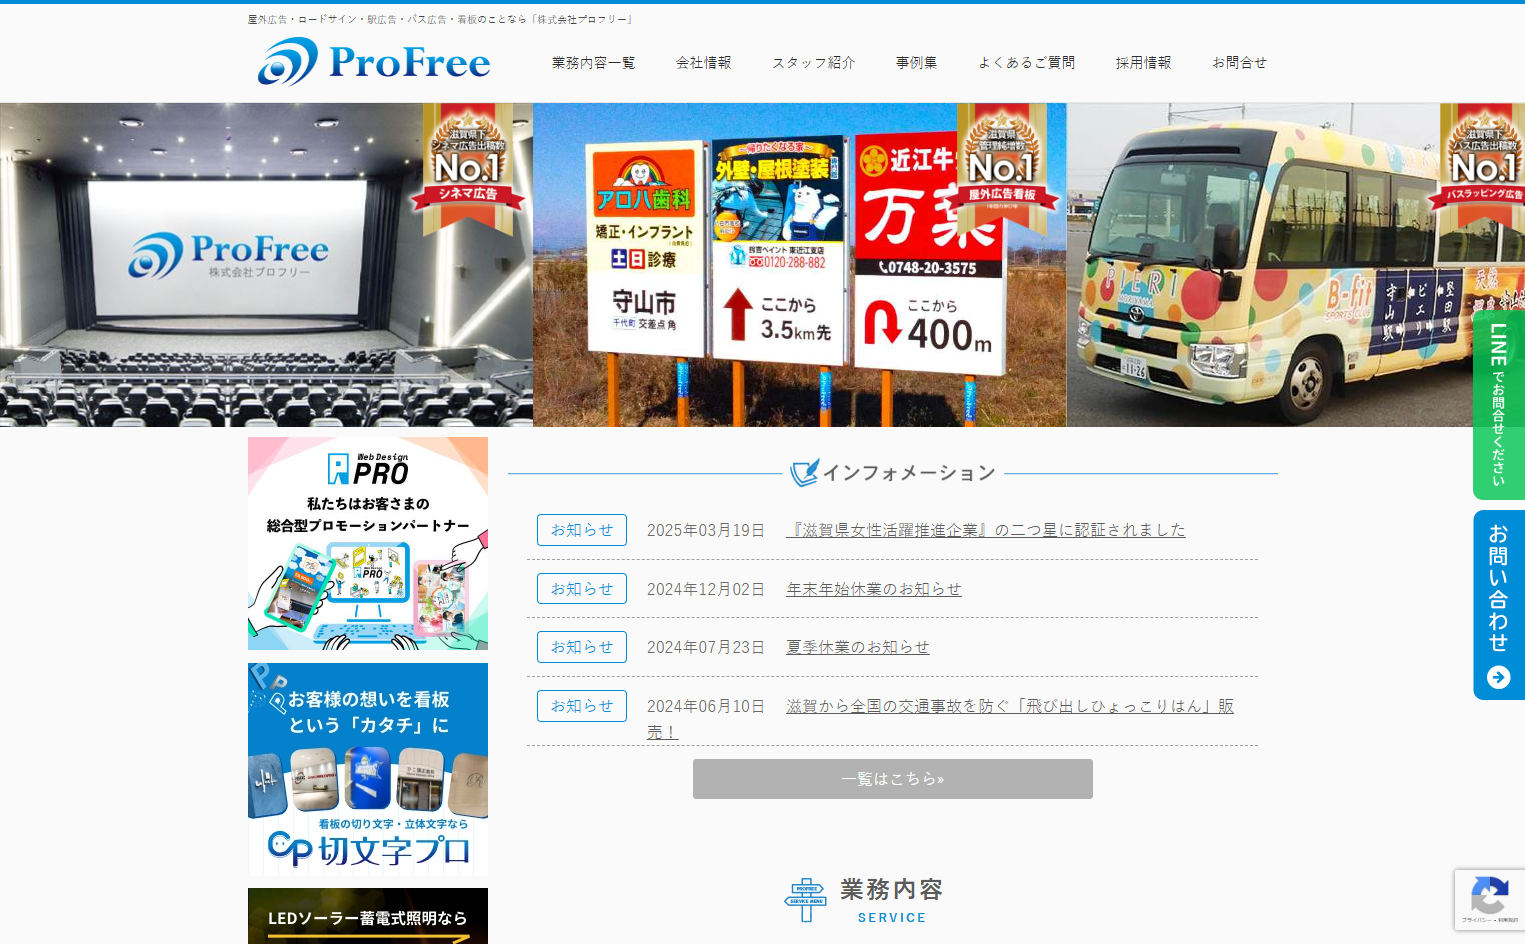The width and height of the screenshot is (1525, 944).
Task: Open 滋賀県女性活躍推進企業 news link
Action: 986,530
